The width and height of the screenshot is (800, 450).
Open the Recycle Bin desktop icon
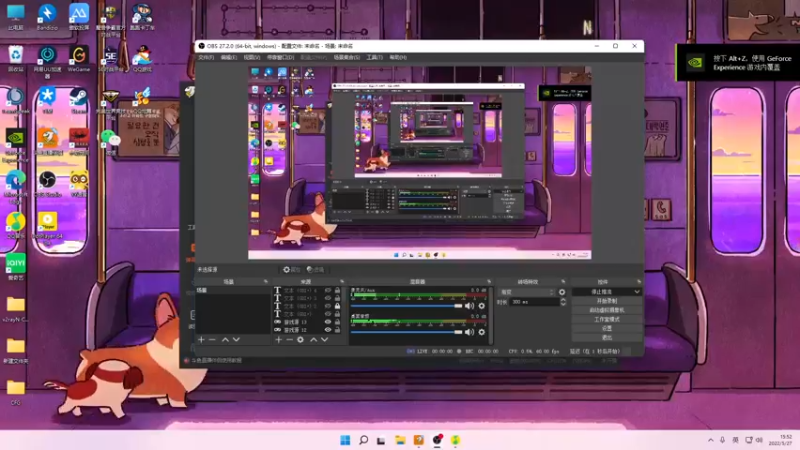[15, 59]
